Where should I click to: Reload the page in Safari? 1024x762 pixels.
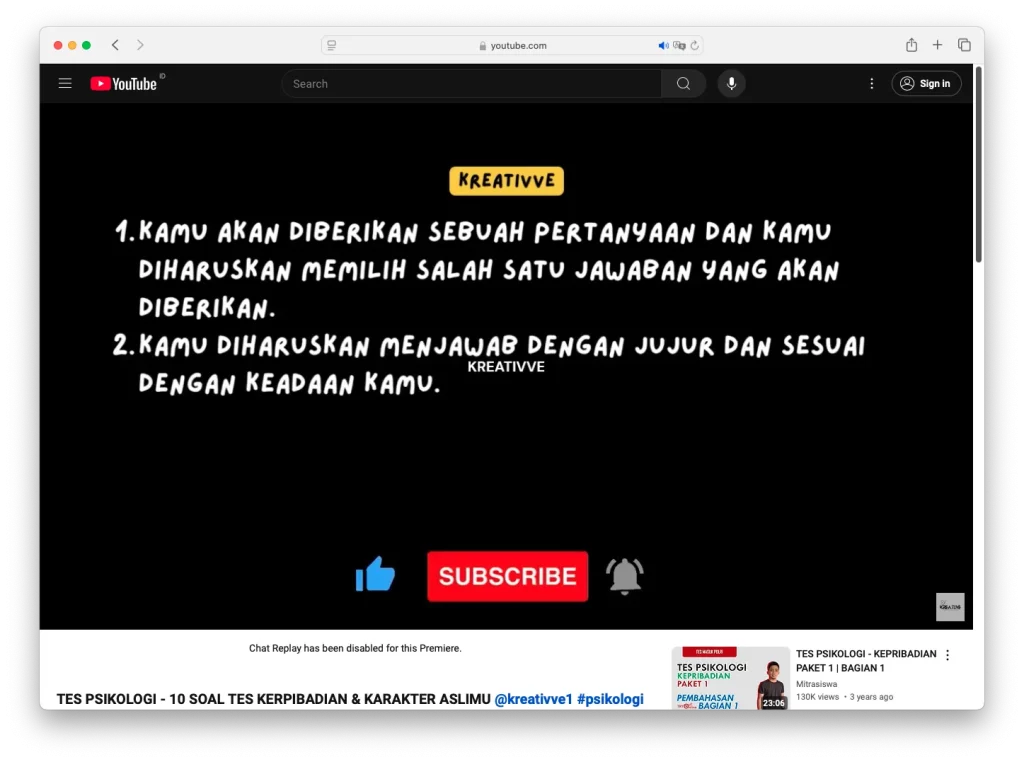(694, 45)
